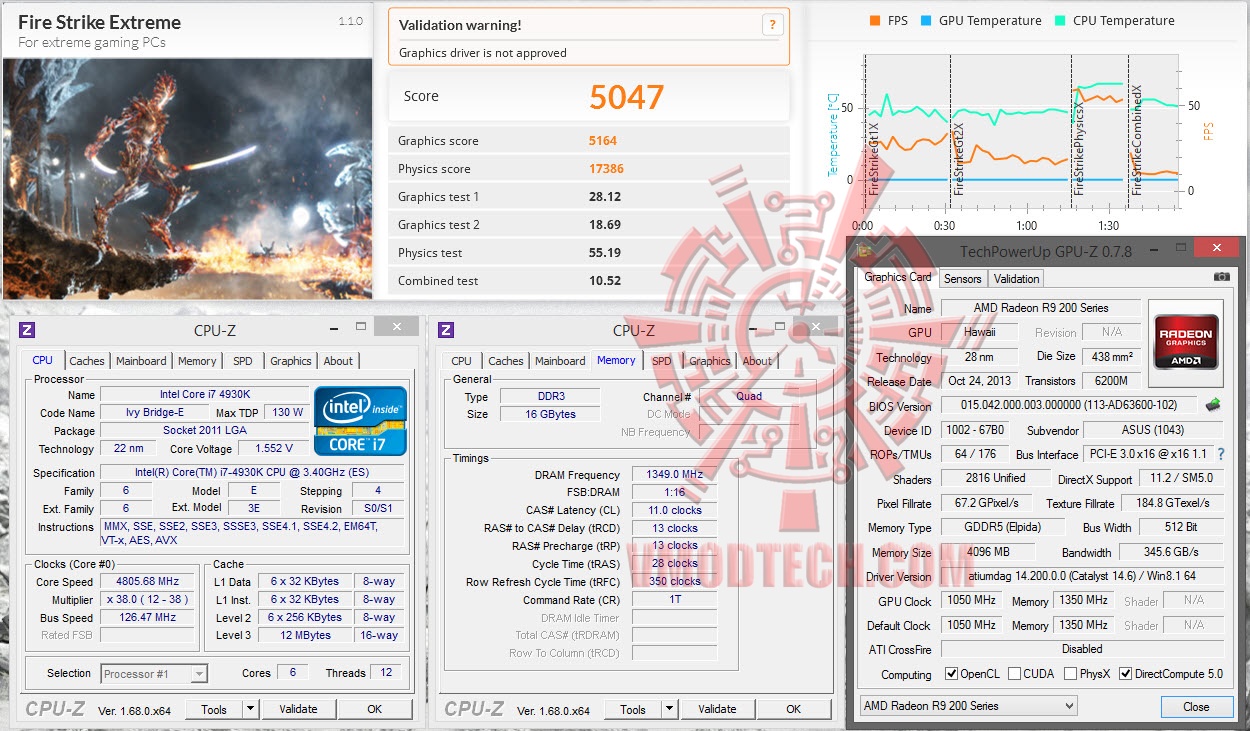Open the Processor #1 selection dropdown
Screen dimensions: 1250x731
154,673
